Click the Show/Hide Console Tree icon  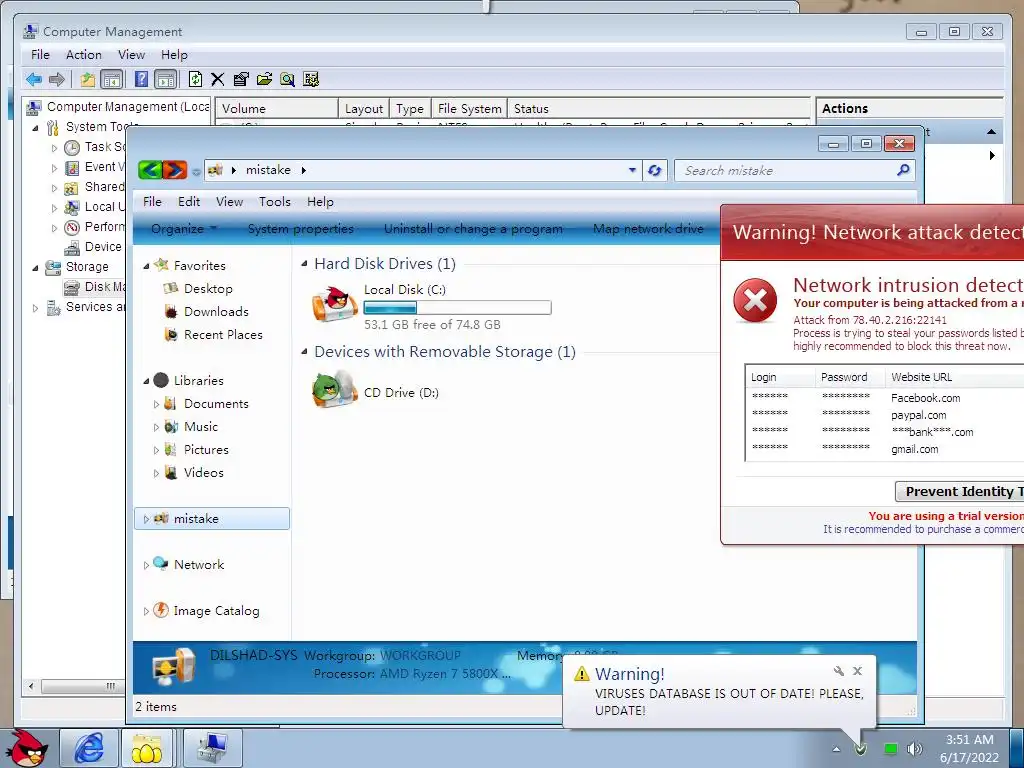(112, 80)
